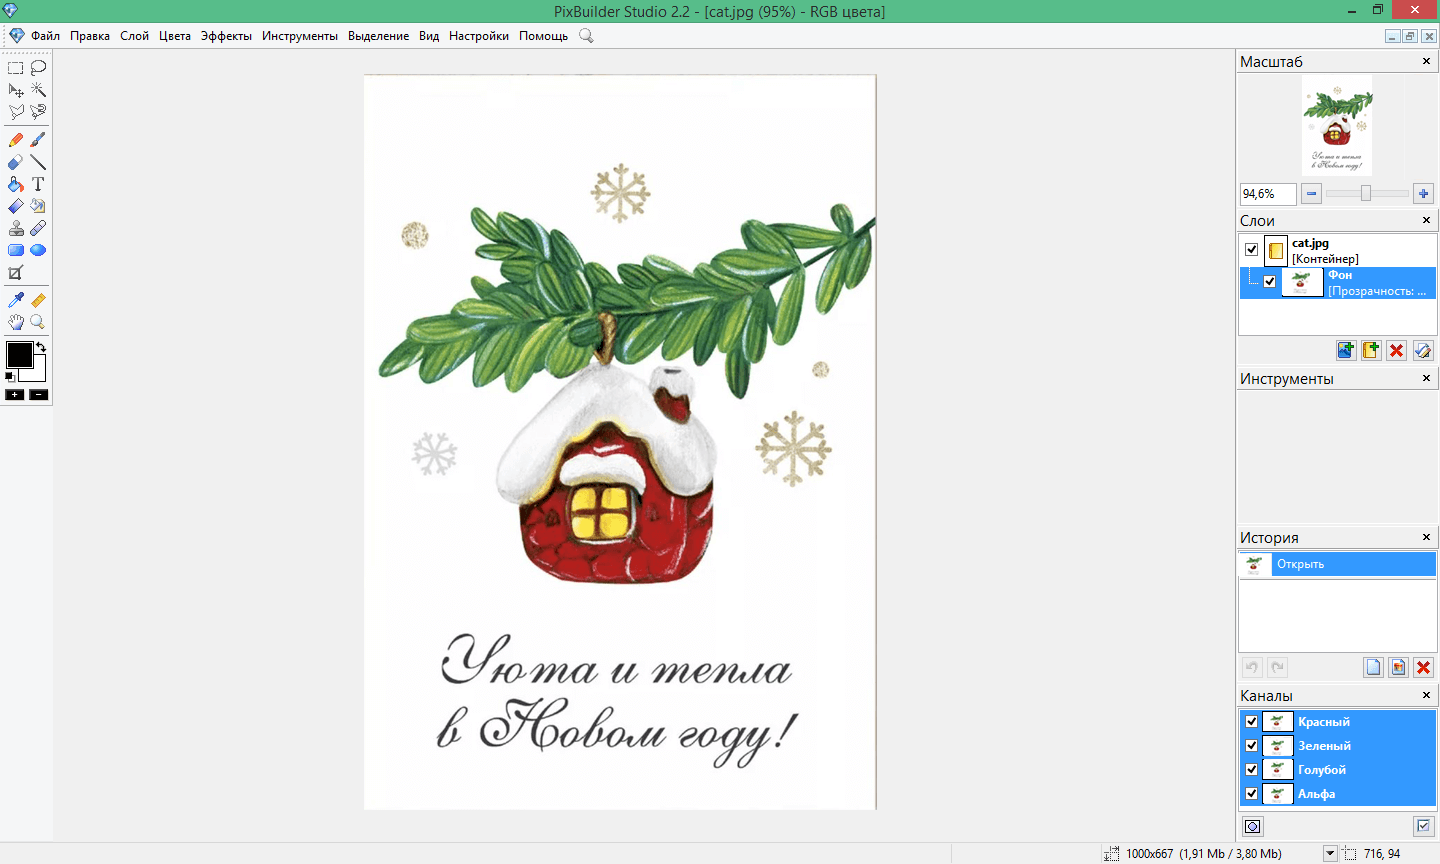
Task: Select the Открыть history entry
Action: pos(1337,564)
